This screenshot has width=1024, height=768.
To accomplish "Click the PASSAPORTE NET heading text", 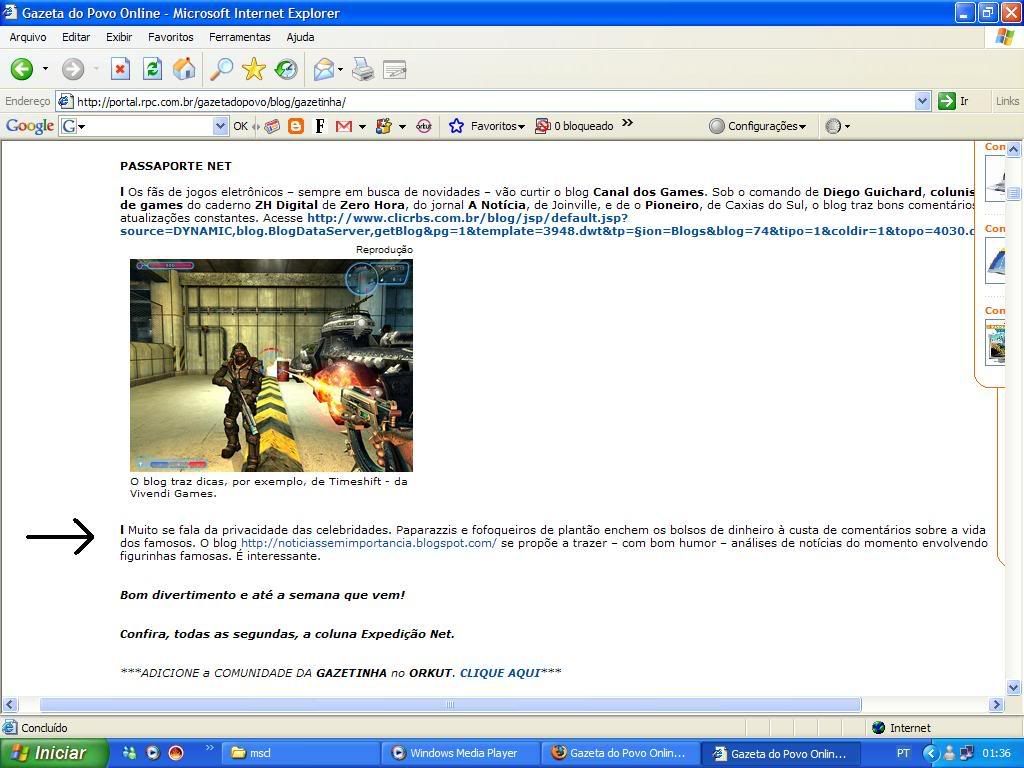I will click(176, 166).
